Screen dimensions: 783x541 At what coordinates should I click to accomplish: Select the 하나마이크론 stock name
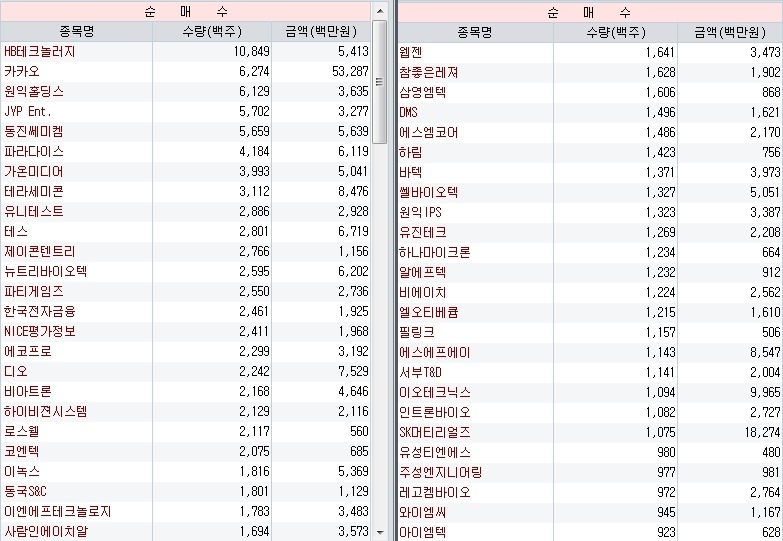point(434,252)
